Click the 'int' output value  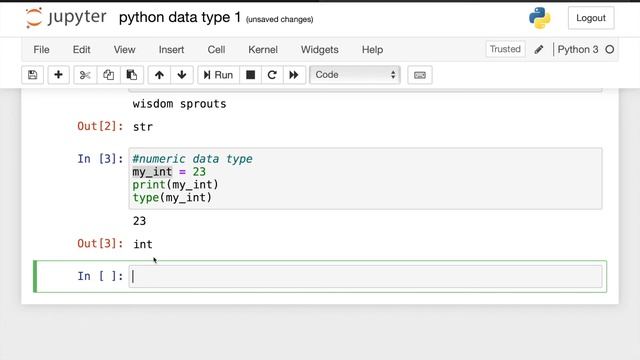143,244
